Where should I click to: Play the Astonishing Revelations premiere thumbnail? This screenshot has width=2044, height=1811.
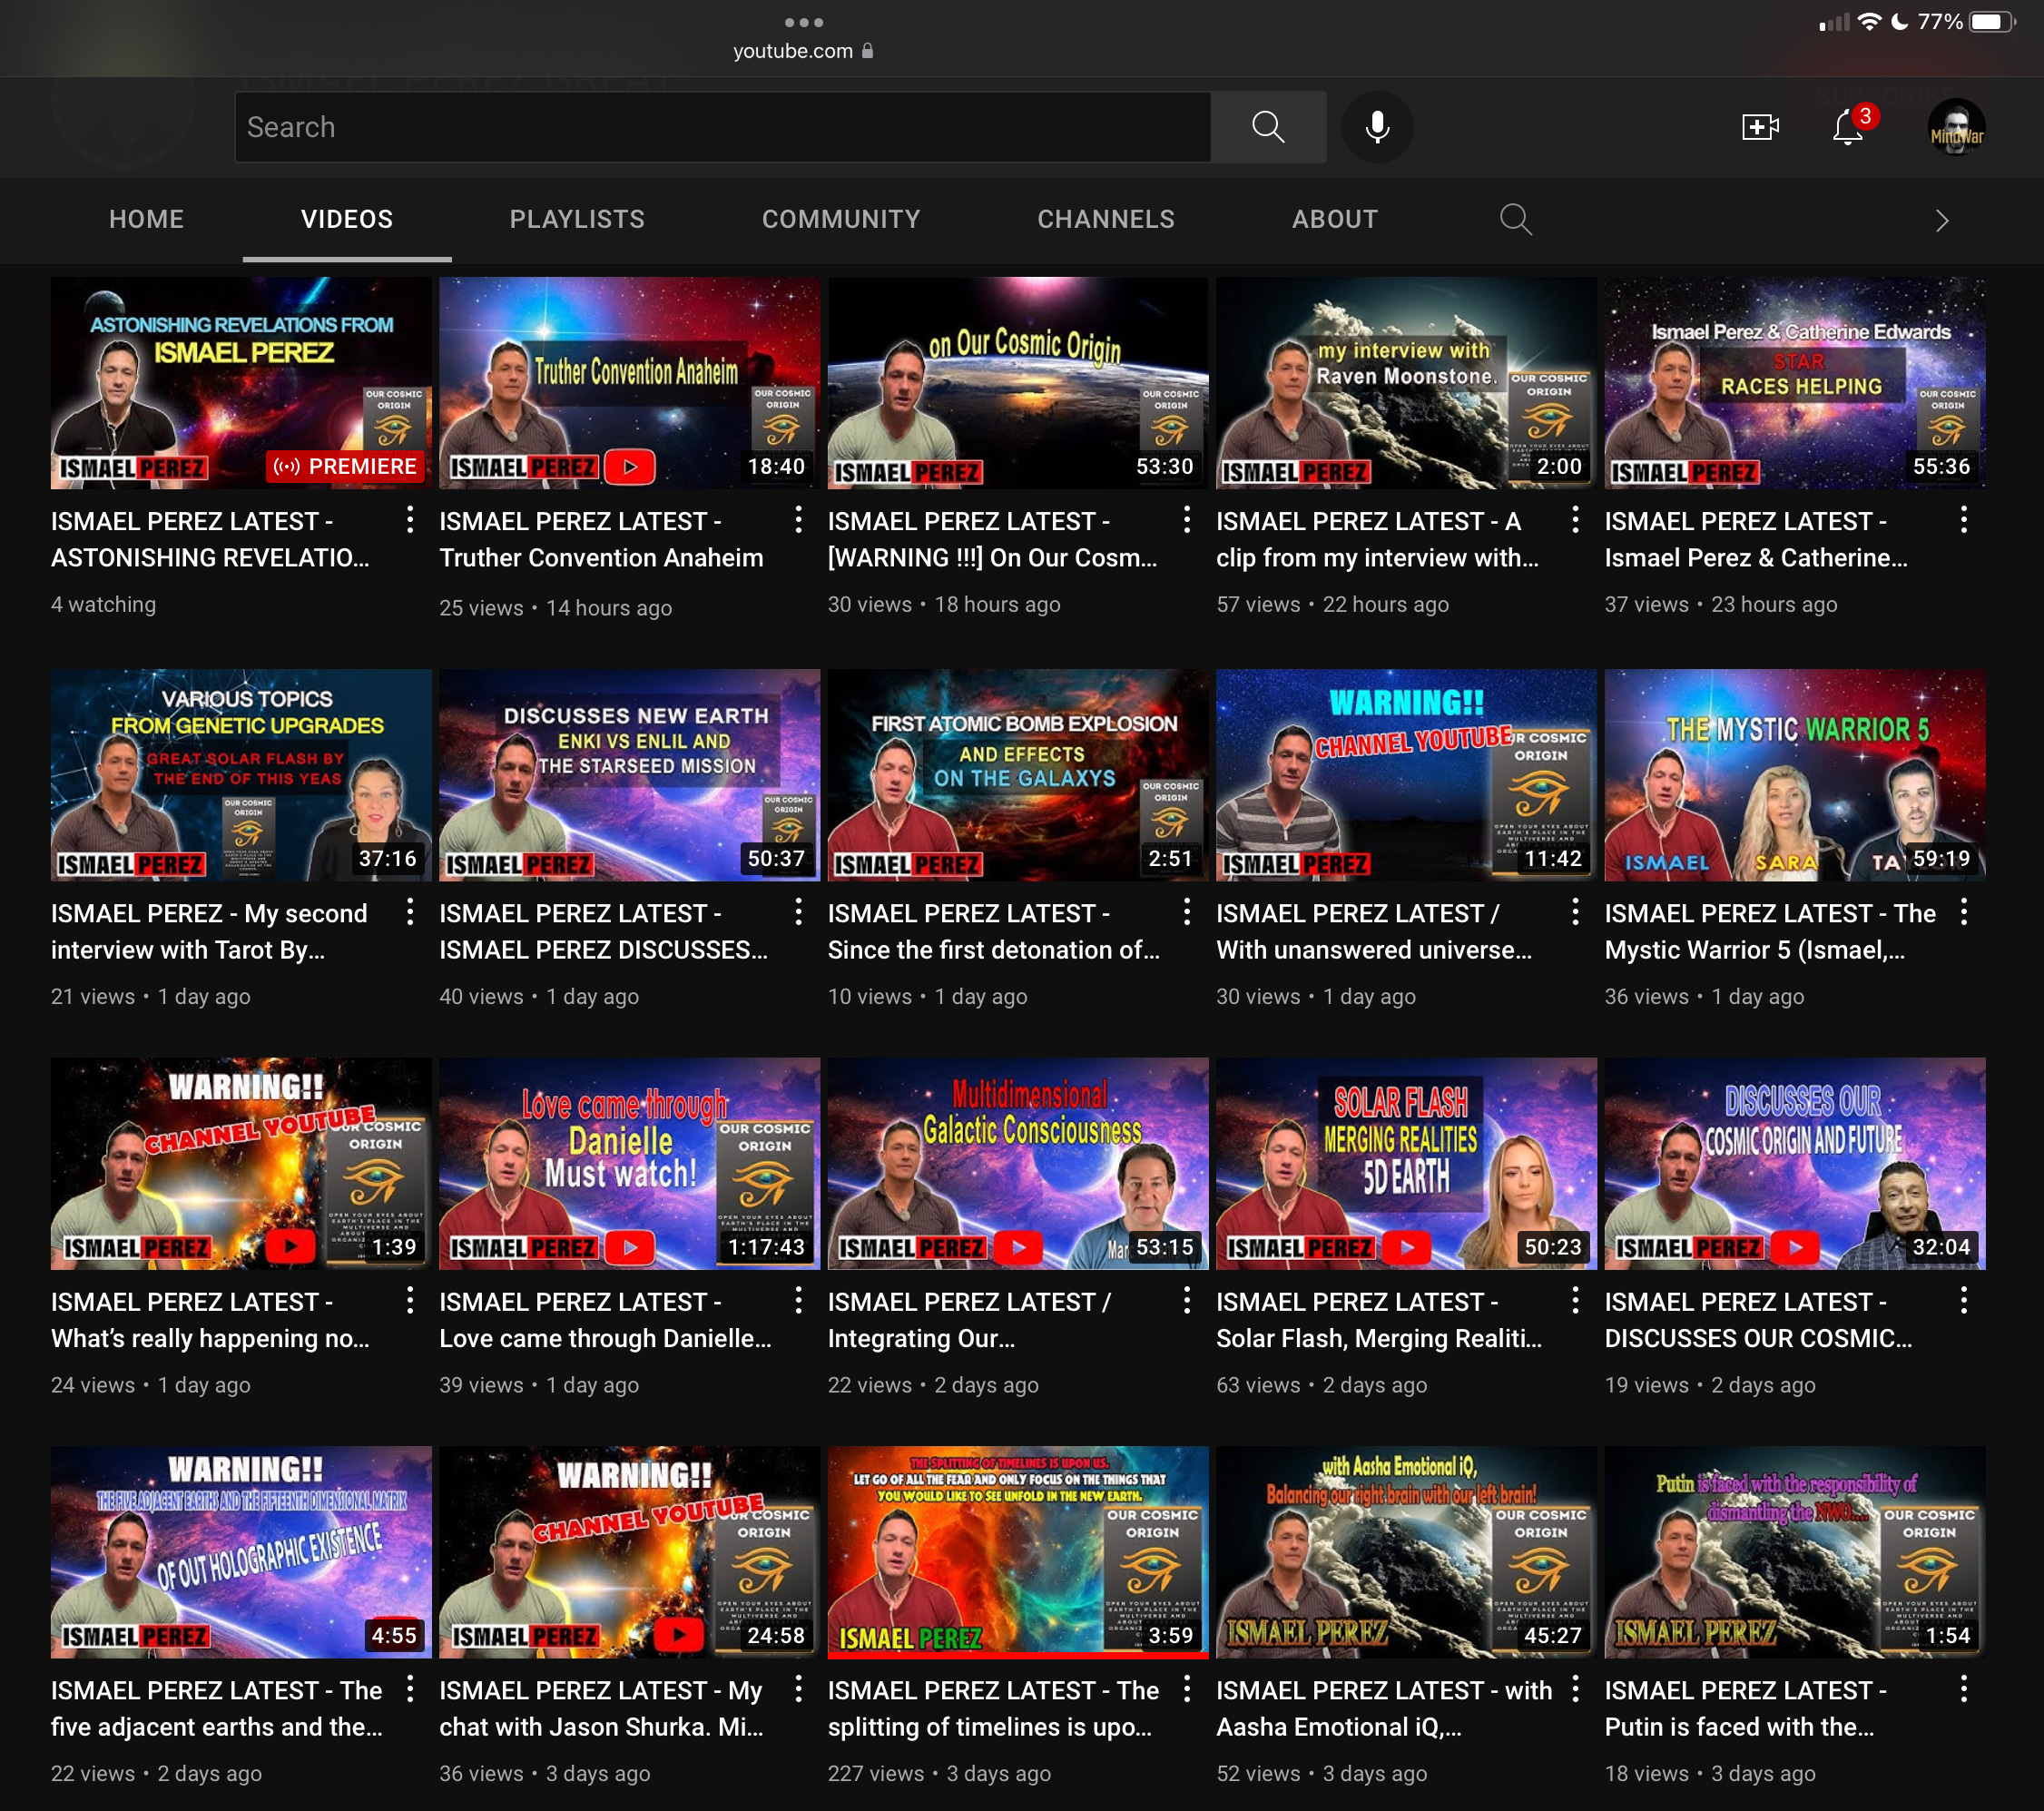point(241,383)
